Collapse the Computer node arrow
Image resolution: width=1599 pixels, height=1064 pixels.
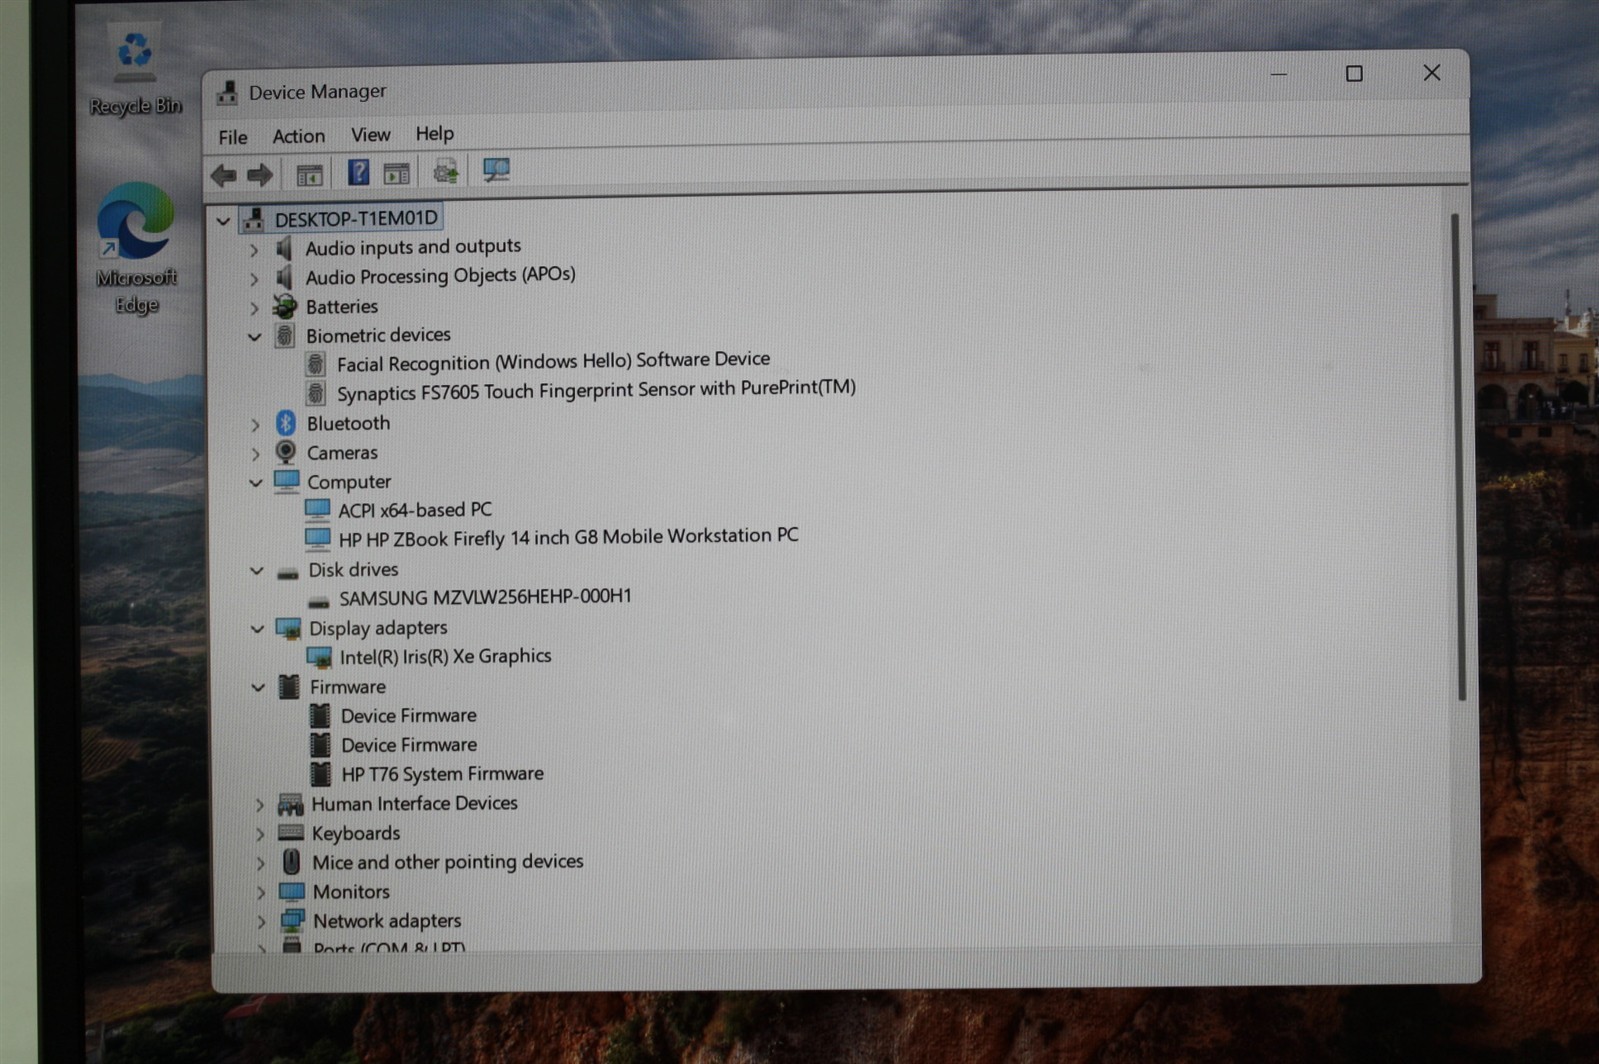point(256,483)
